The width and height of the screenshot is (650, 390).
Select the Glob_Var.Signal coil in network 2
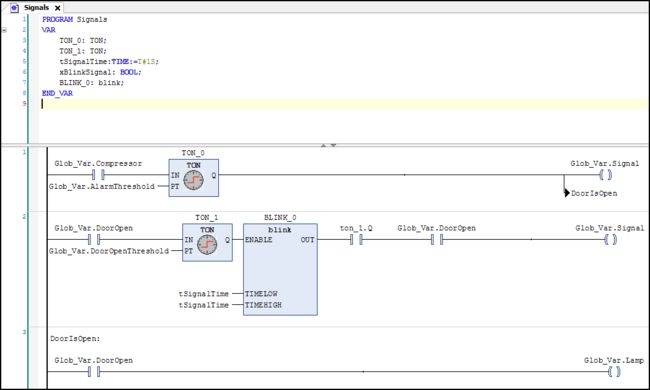610,240
